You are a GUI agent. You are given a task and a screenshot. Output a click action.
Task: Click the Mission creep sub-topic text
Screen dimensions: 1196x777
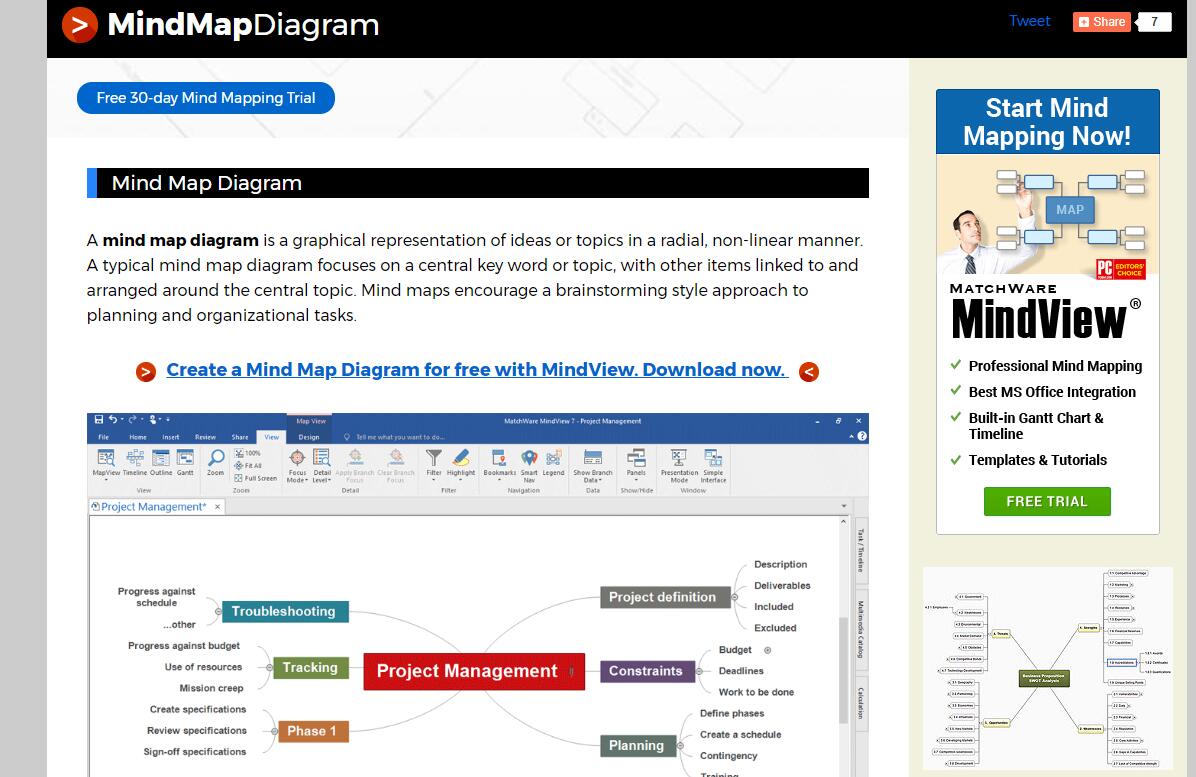[211, 688]
